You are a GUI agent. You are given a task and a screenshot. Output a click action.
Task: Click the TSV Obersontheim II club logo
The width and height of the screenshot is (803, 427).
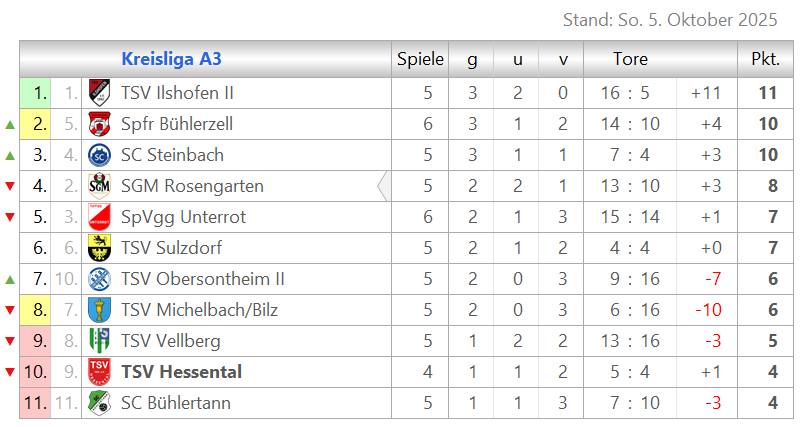pyautogui.click(x=99, y=279)
